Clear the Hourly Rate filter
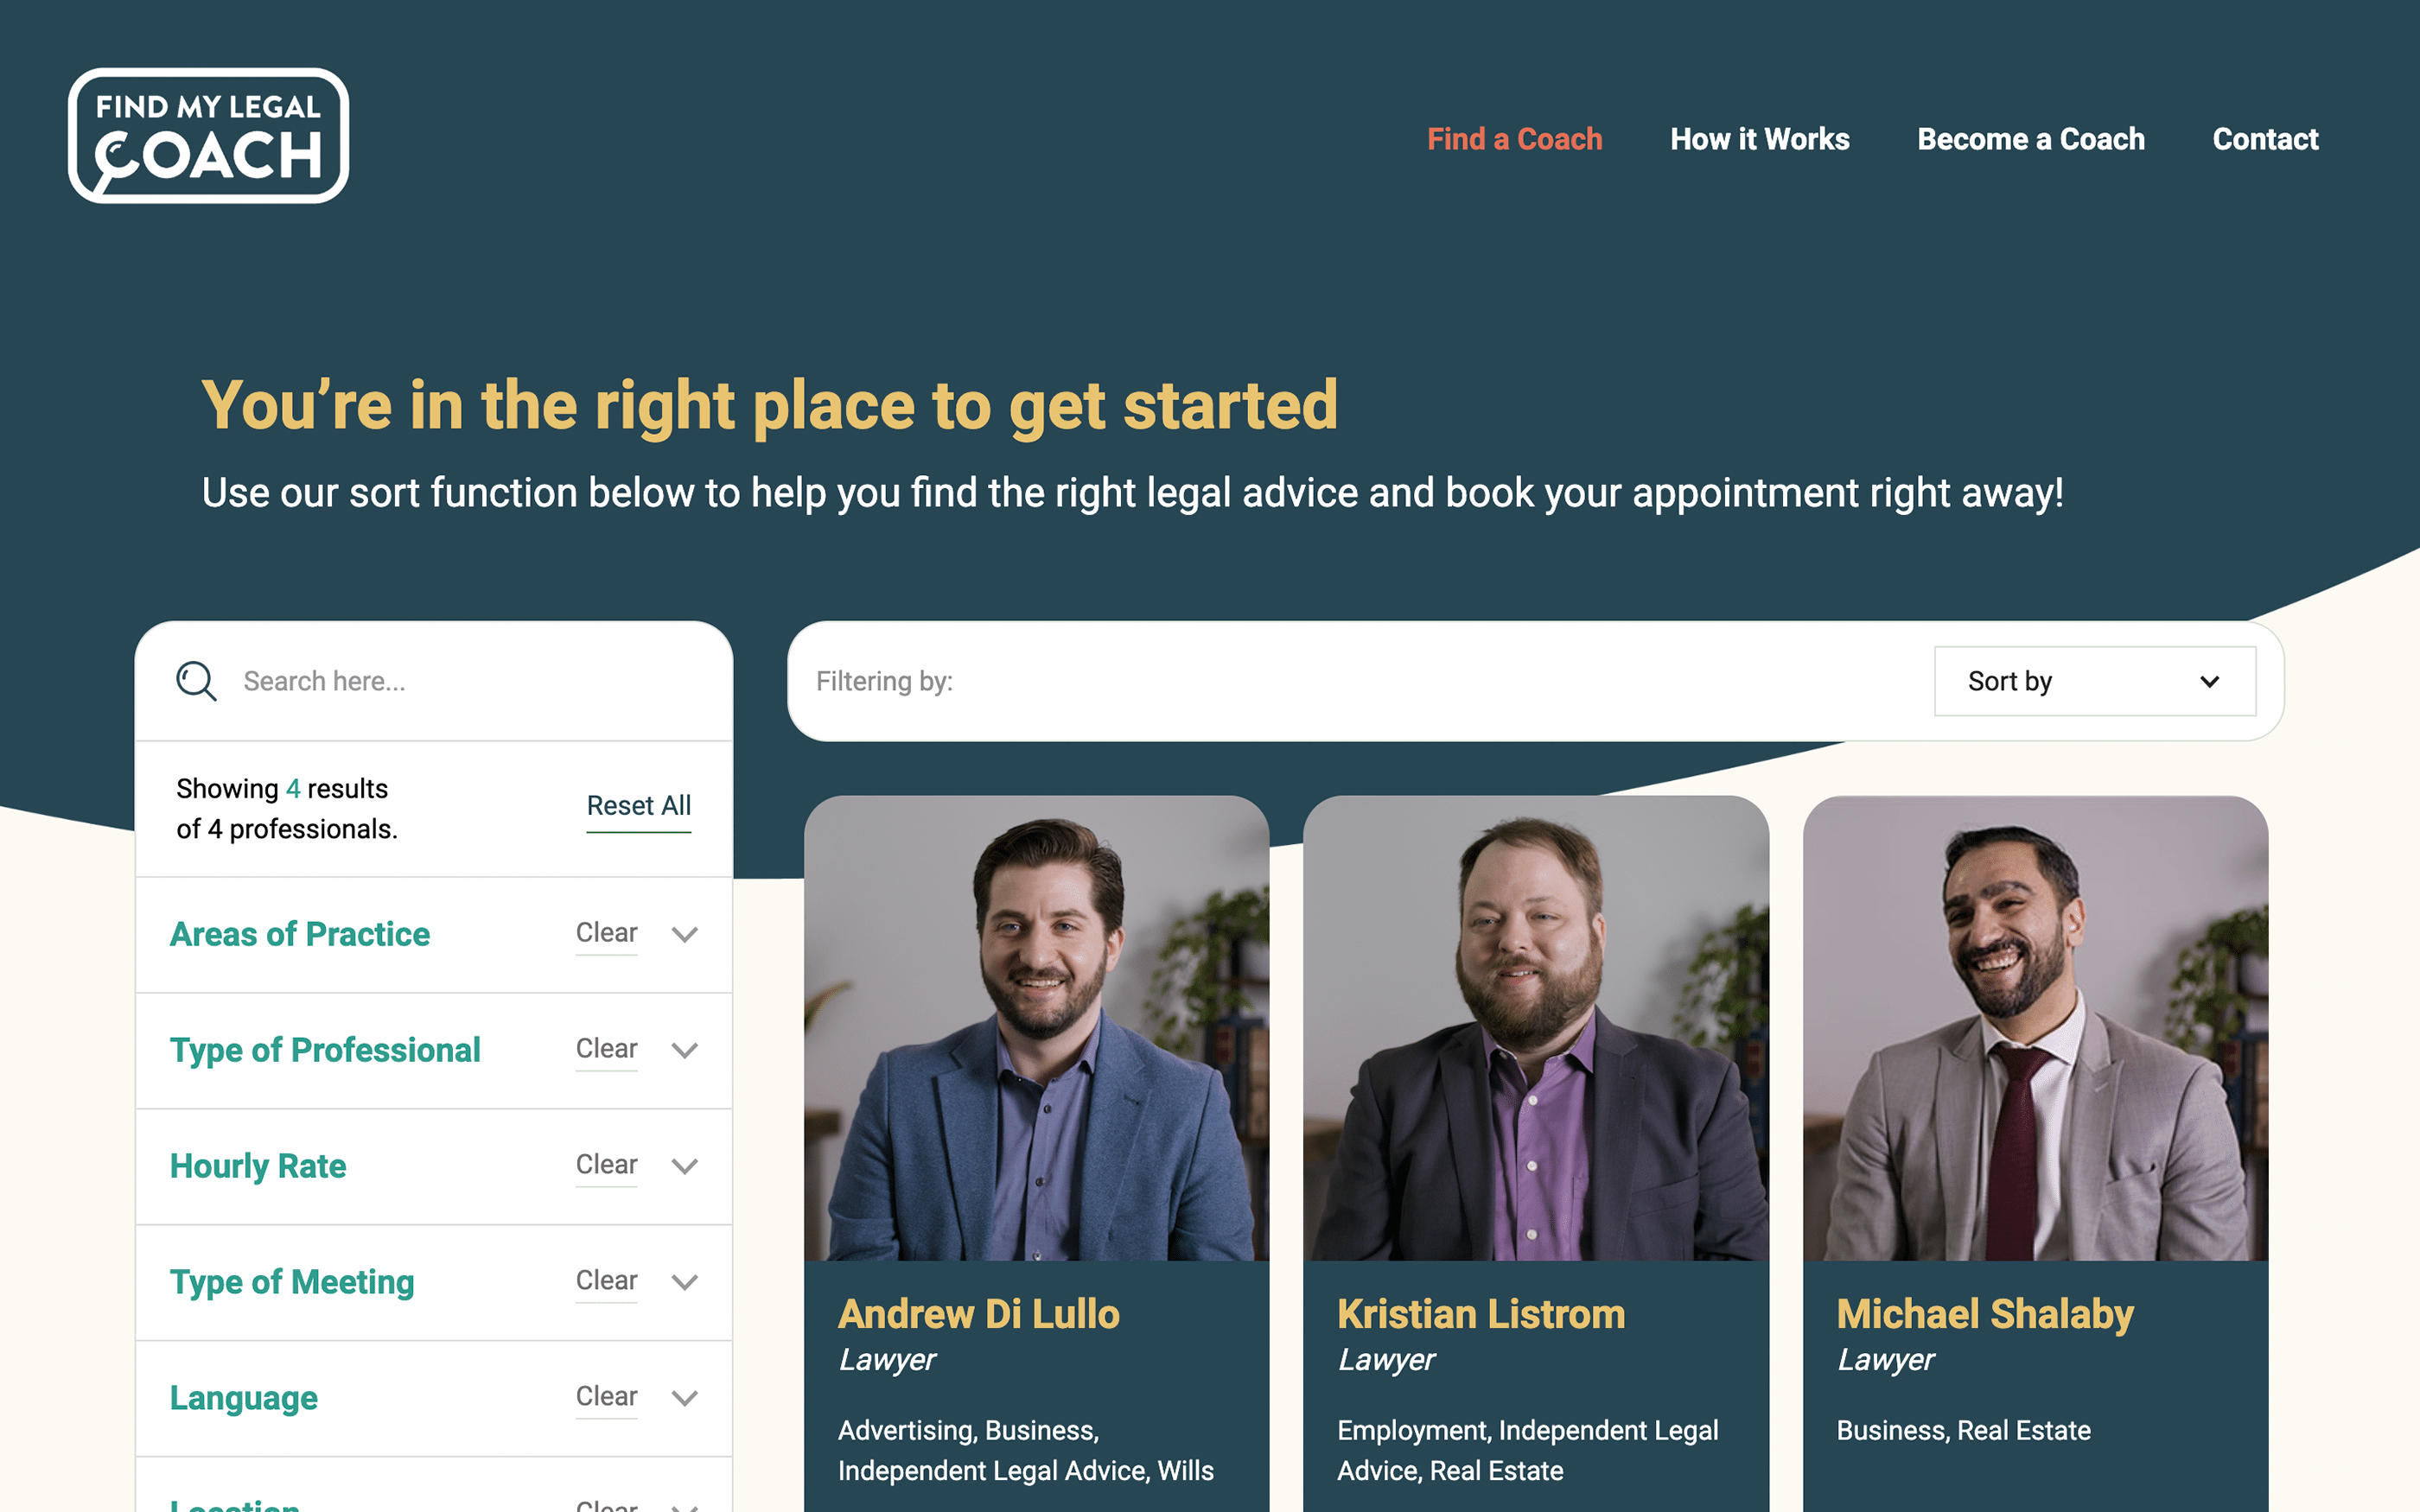Screen dimensions: 2420x1512 (x=606, y=1165)
